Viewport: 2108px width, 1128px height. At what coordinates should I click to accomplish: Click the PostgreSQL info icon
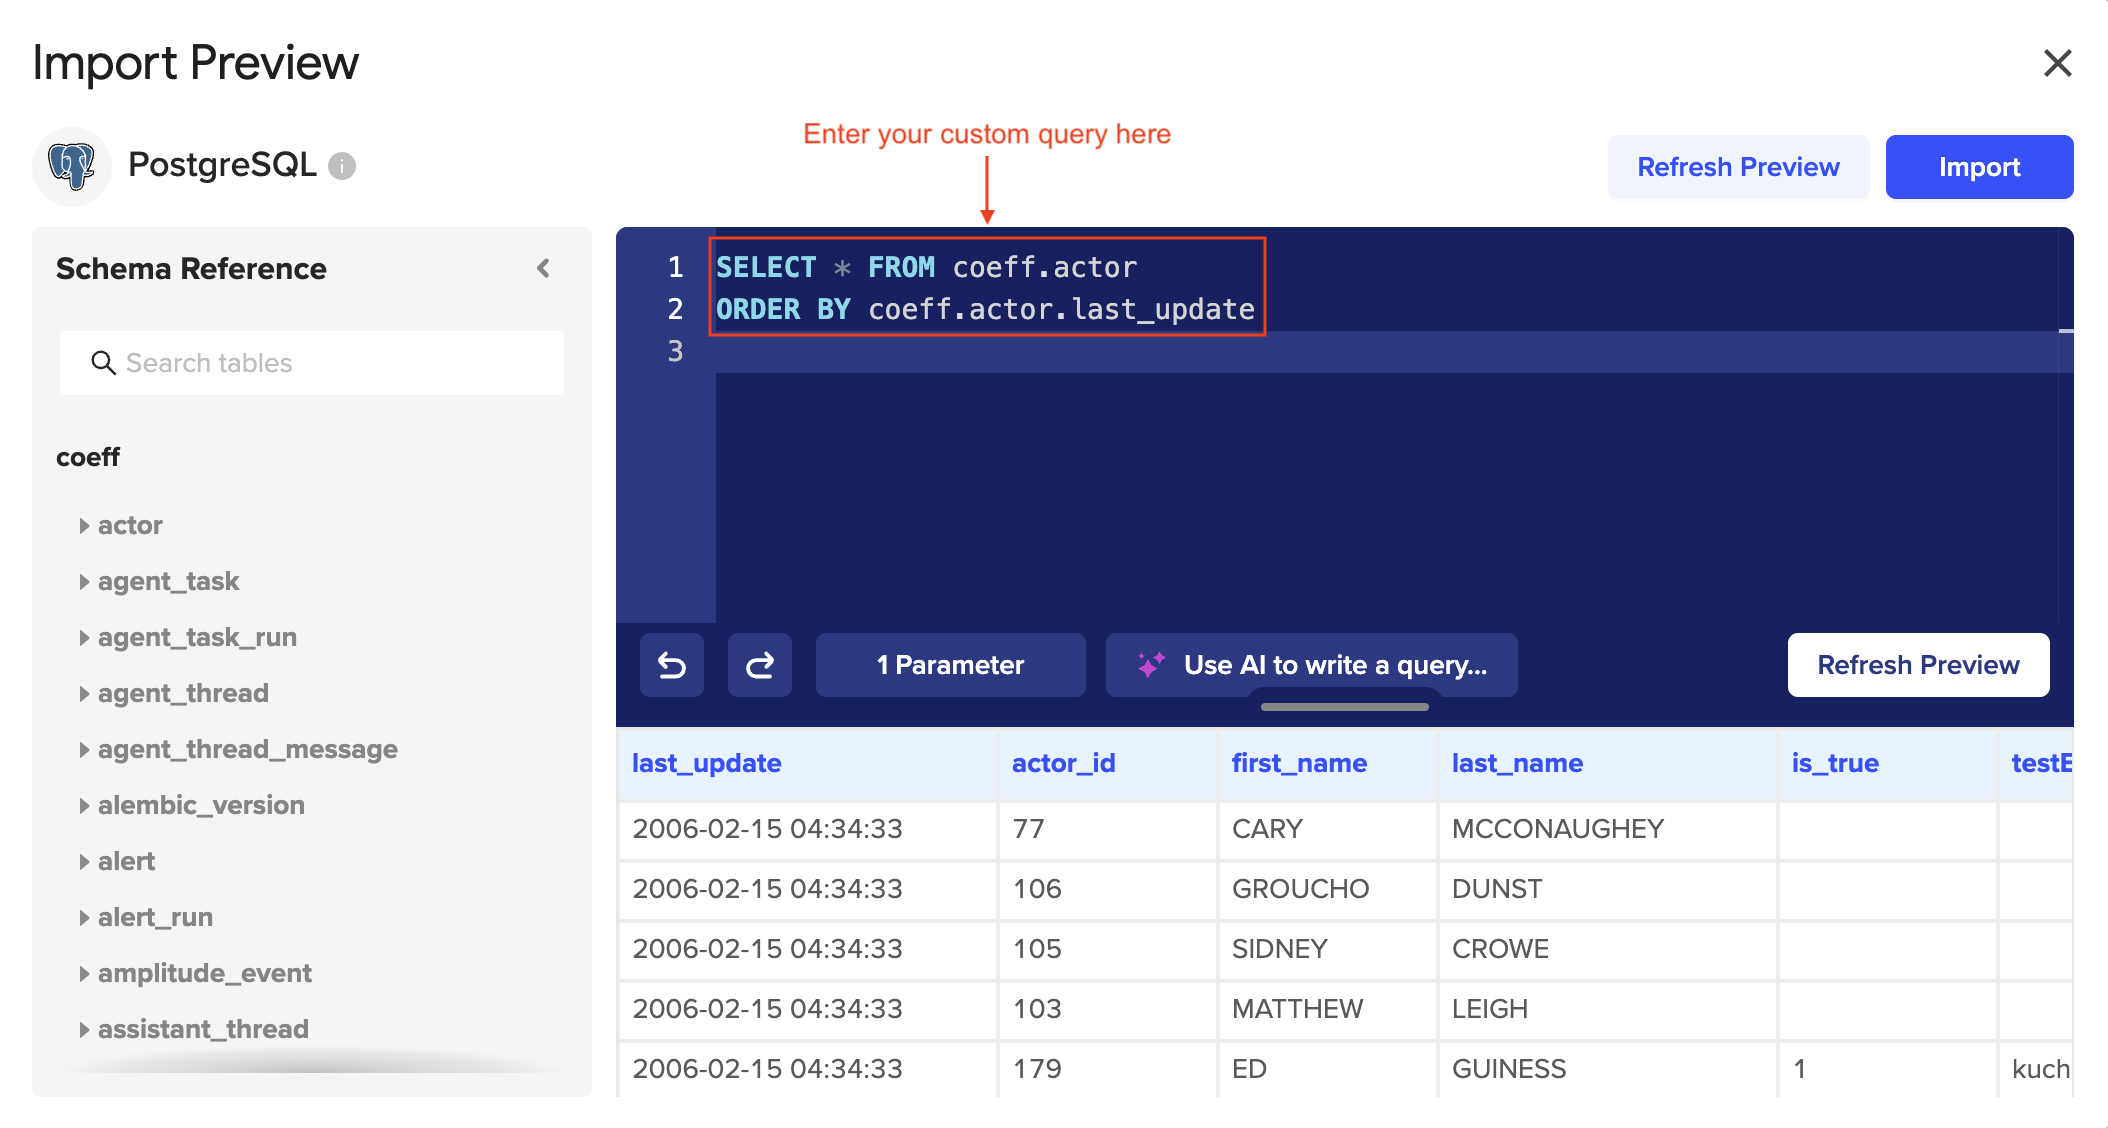coord(342,166)
